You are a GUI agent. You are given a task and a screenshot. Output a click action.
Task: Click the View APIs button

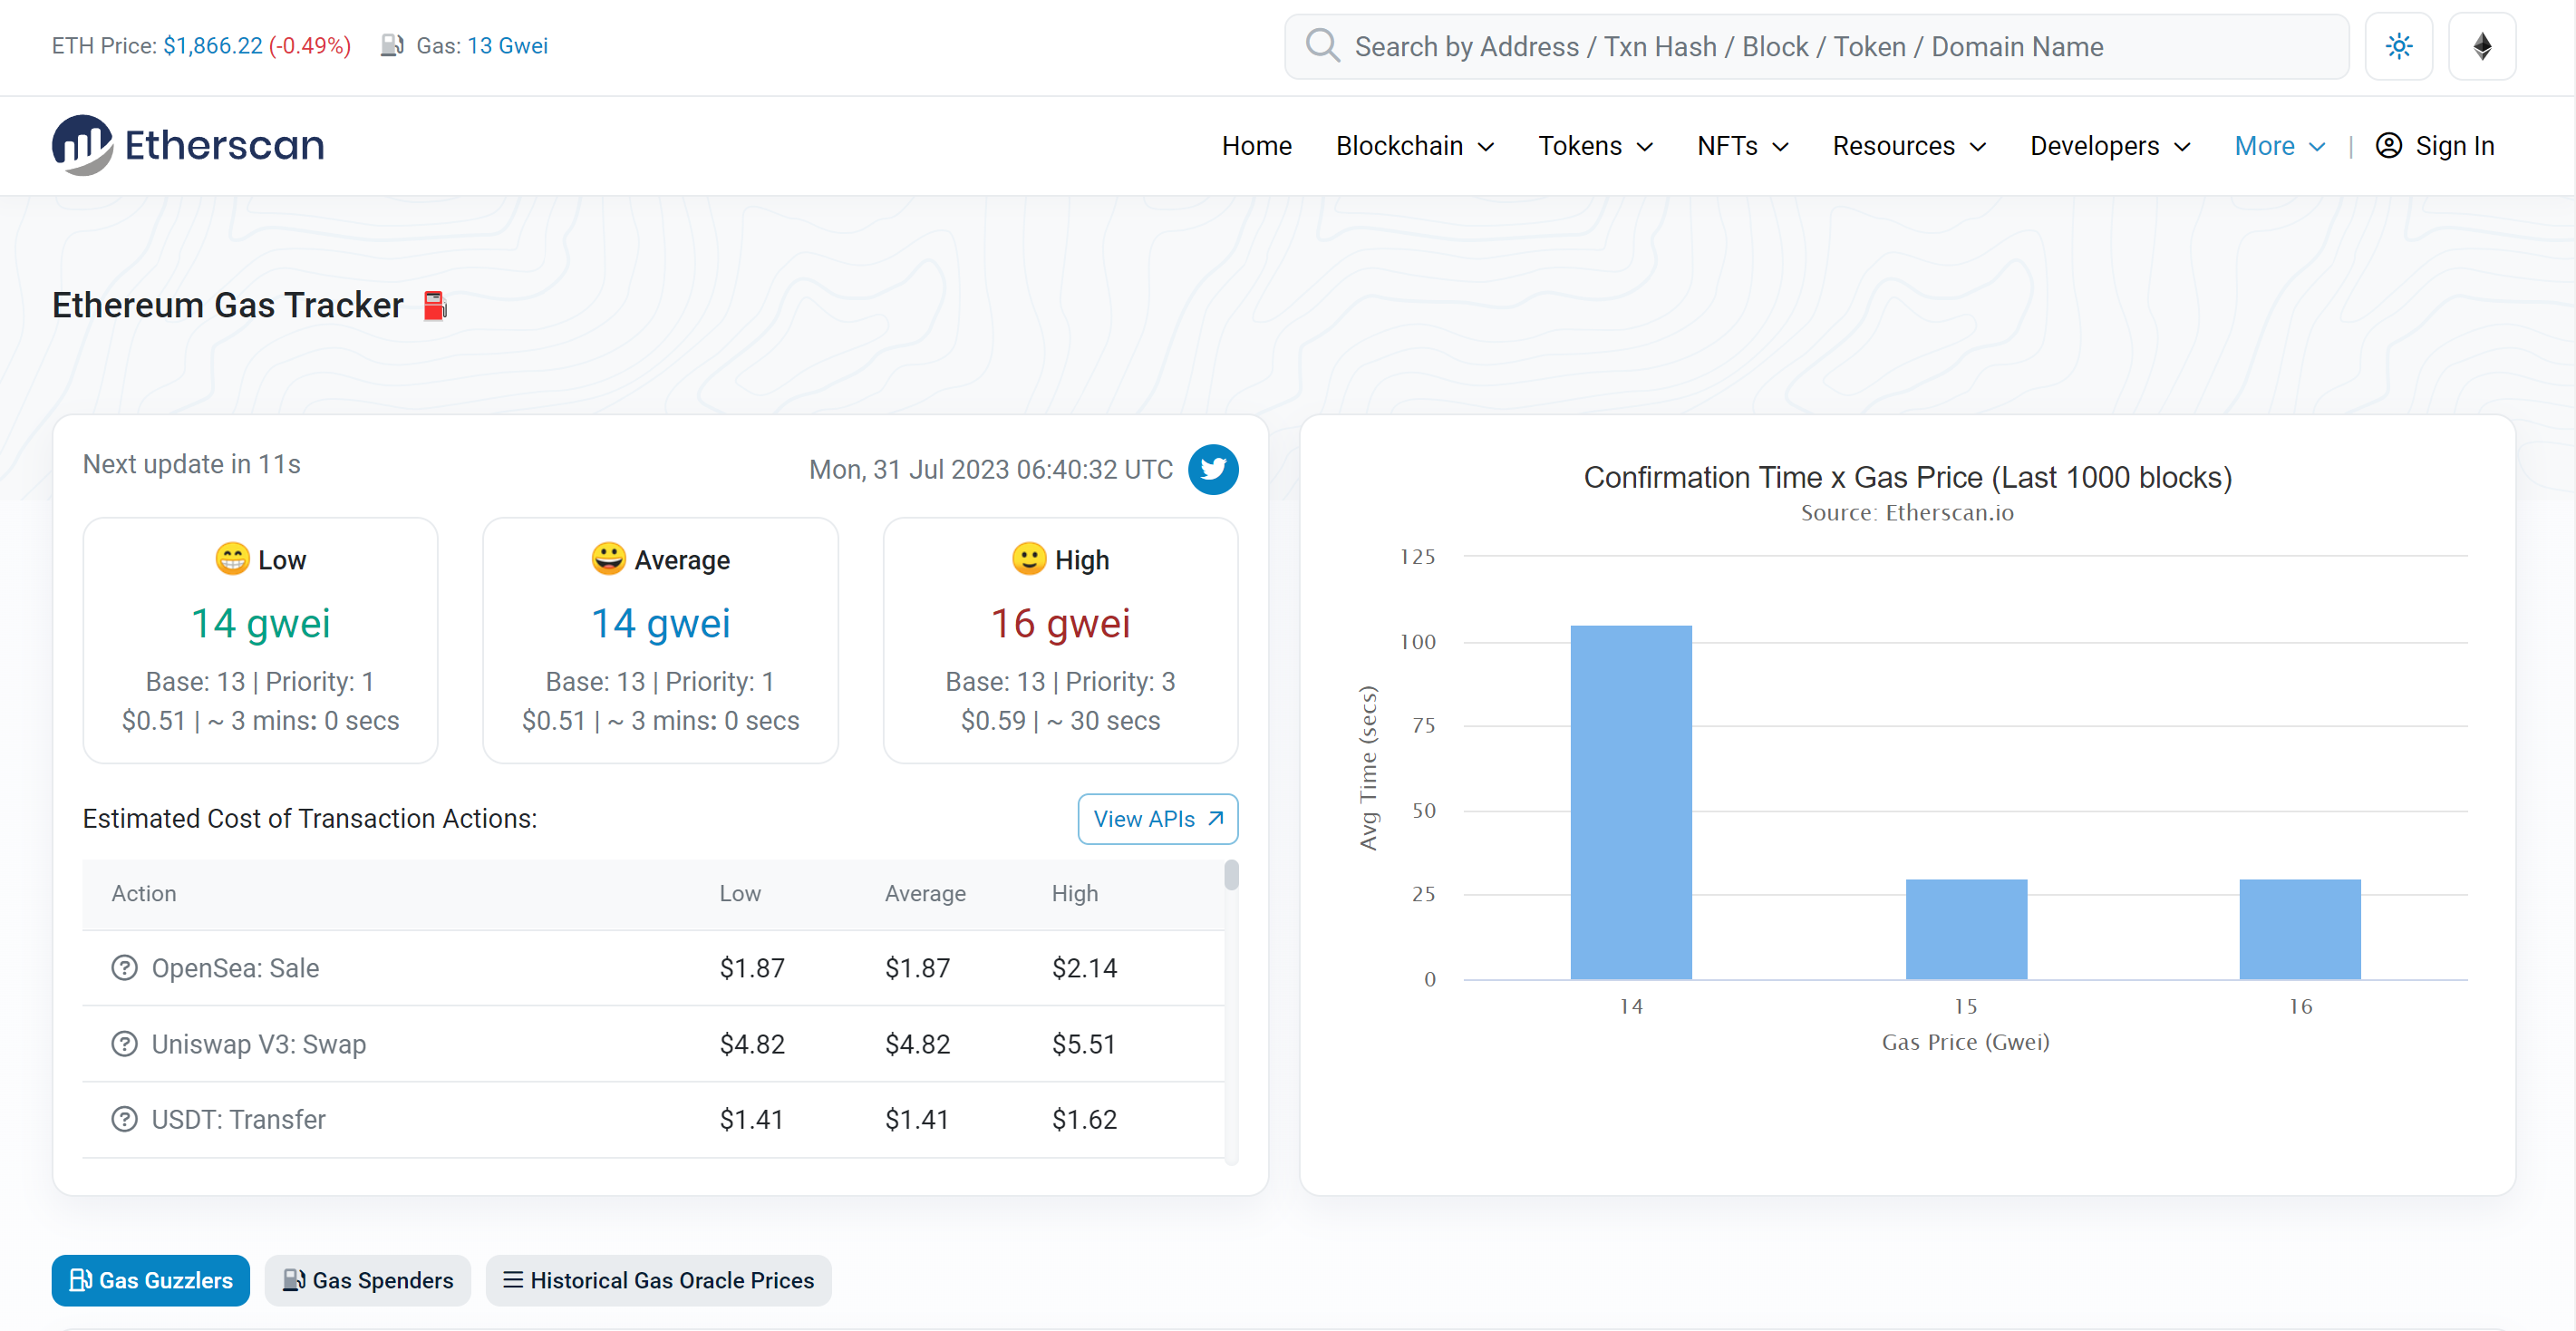point(1157,818)
